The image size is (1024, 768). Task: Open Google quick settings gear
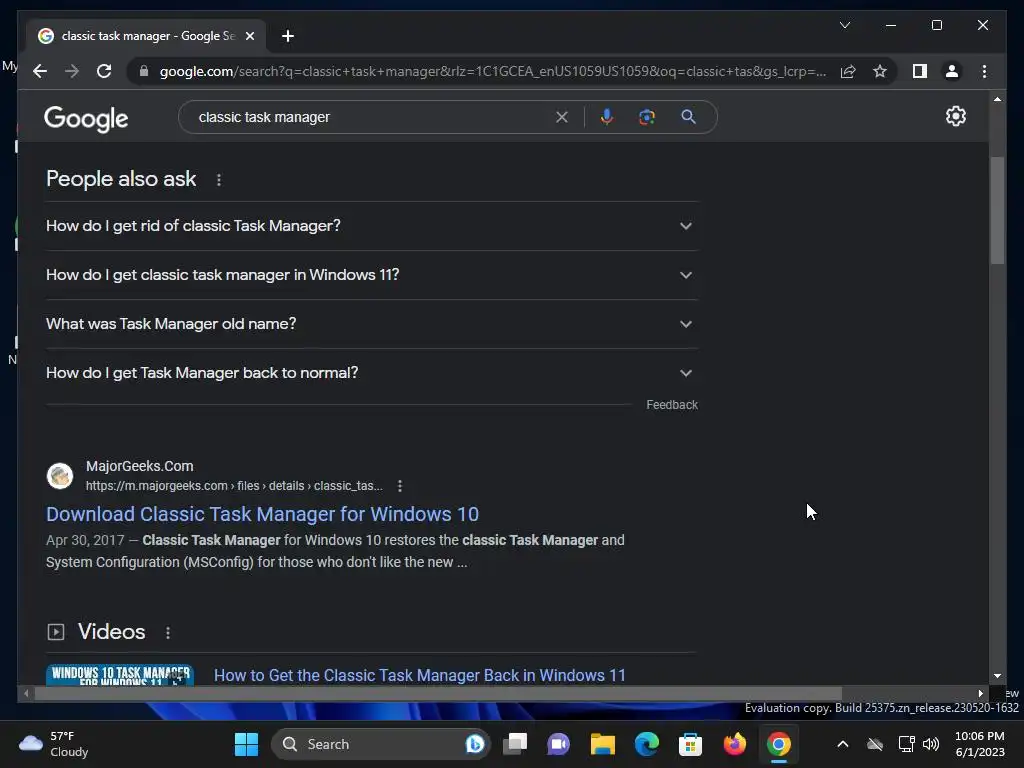click(x=955, y=116)
